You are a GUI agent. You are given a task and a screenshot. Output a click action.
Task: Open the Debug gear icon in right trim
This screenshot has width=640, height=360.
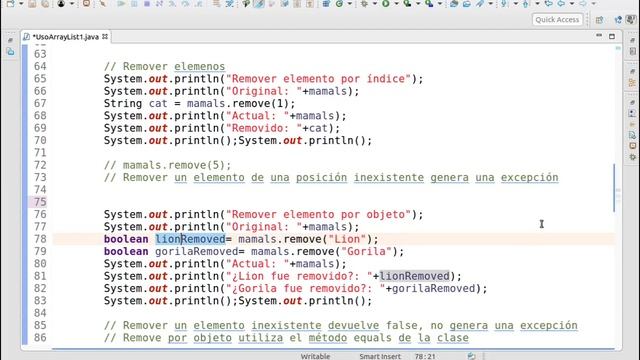pos(633,157)
